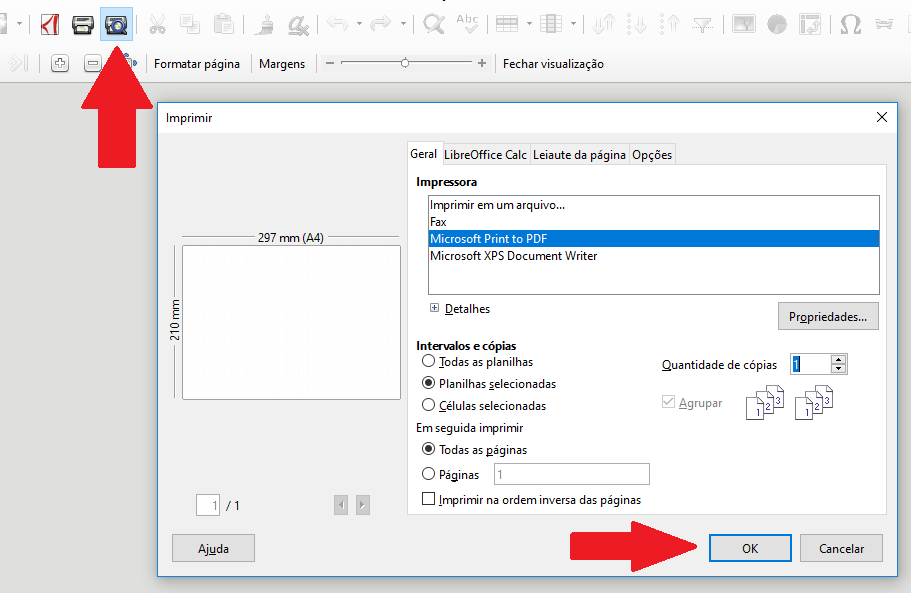Image resolution: width=911 pixels, height=593 pixels.
Task: Select the Células selecionadas radio button
Action: click(428, 405)
